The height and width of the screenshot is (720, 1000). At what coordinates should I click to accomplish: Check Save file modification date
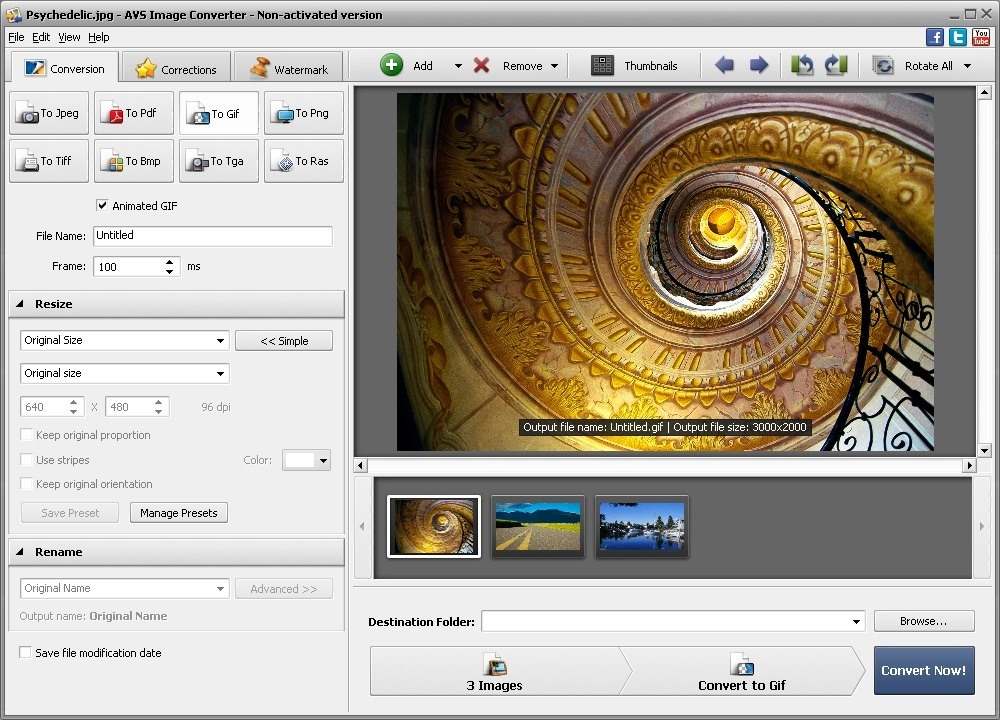(x=25, y=652)
